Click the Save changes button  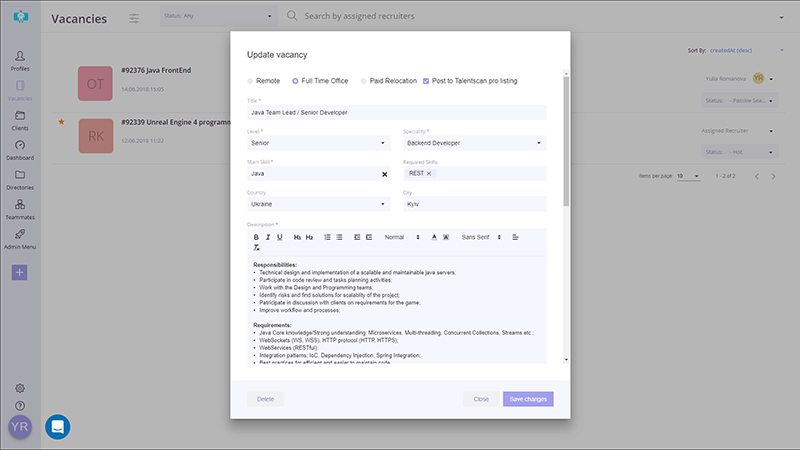(x=527, y=399)
